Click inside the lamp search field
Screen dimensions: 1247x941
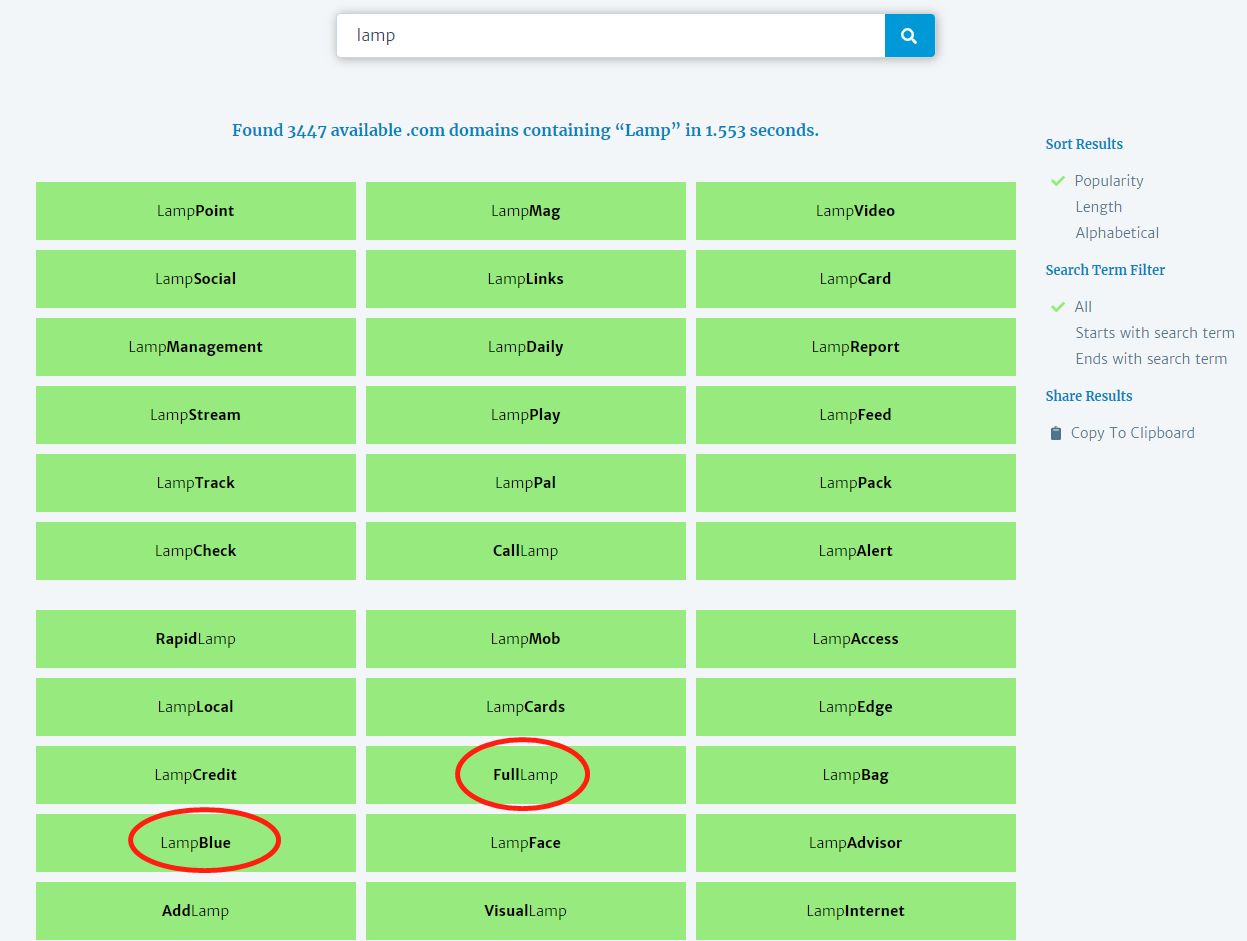click(610, 36)
